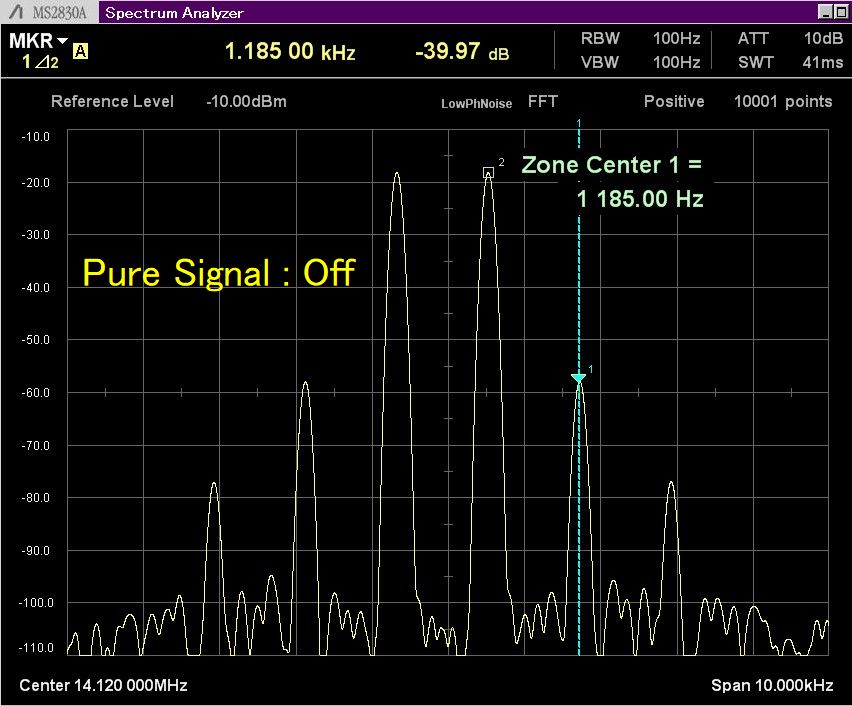Select the VBW 100Hz value

676,62
